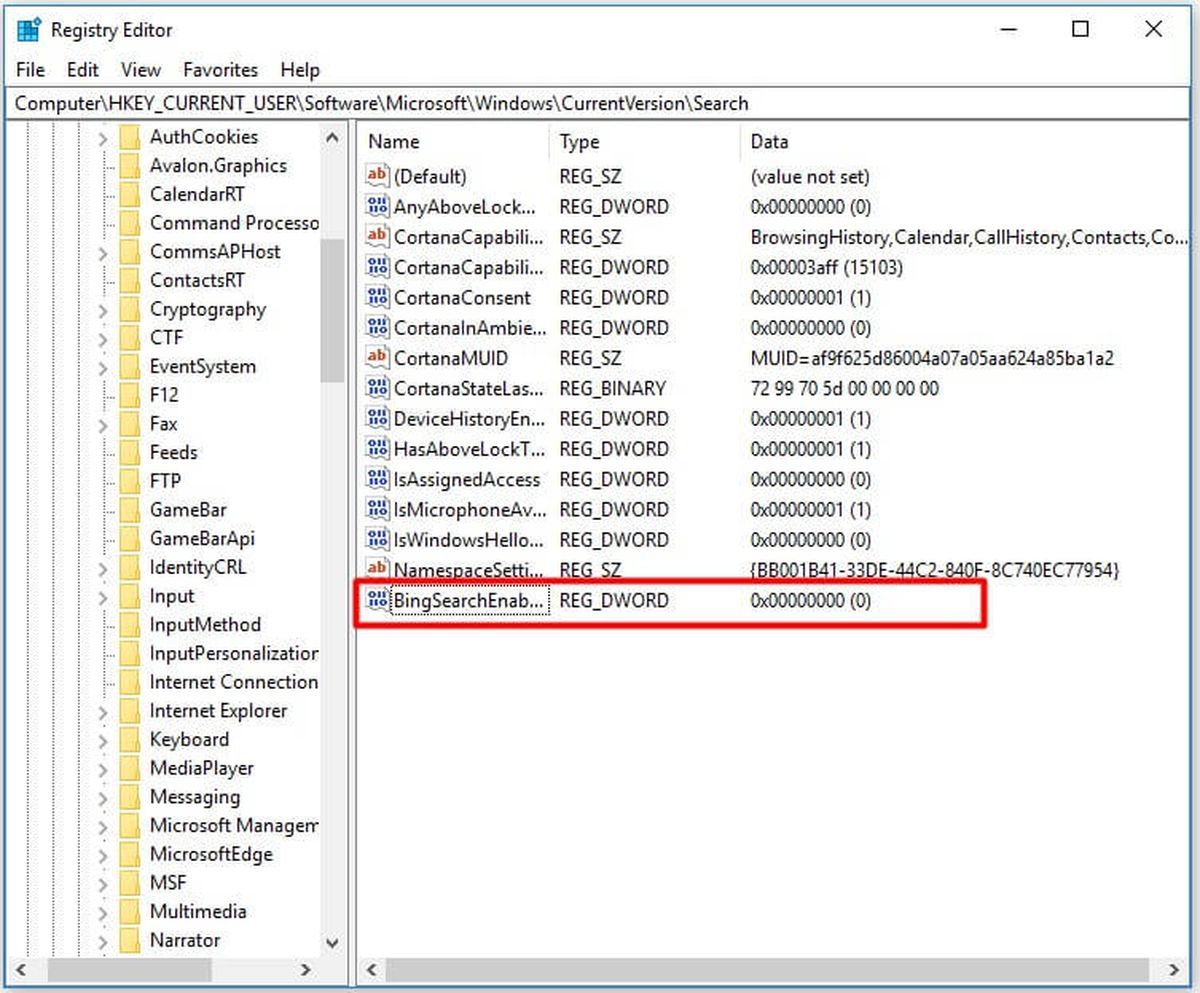This screenshot has width=1200, height=993.
Task: Open the View menu
Action: [x=141, y=70]
